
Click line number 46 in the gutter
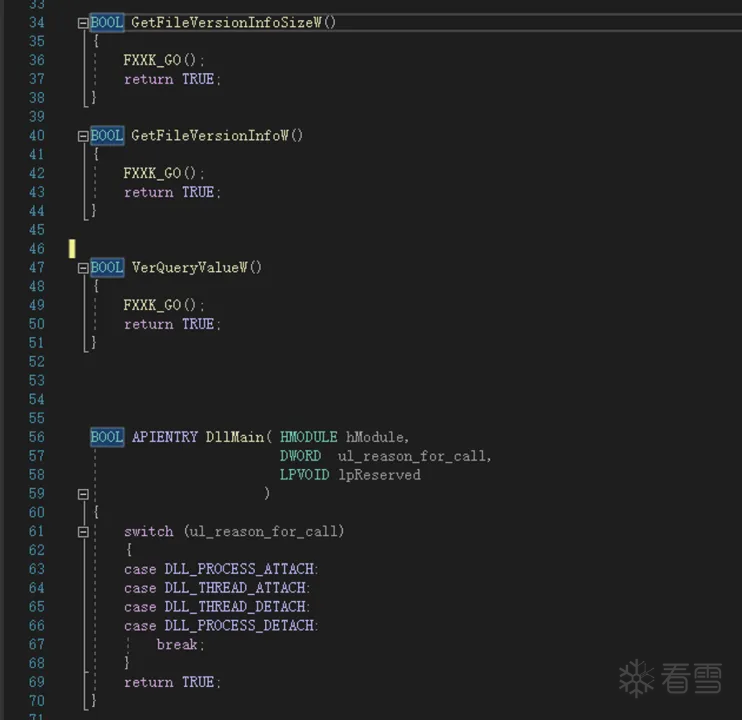(36, 249)
